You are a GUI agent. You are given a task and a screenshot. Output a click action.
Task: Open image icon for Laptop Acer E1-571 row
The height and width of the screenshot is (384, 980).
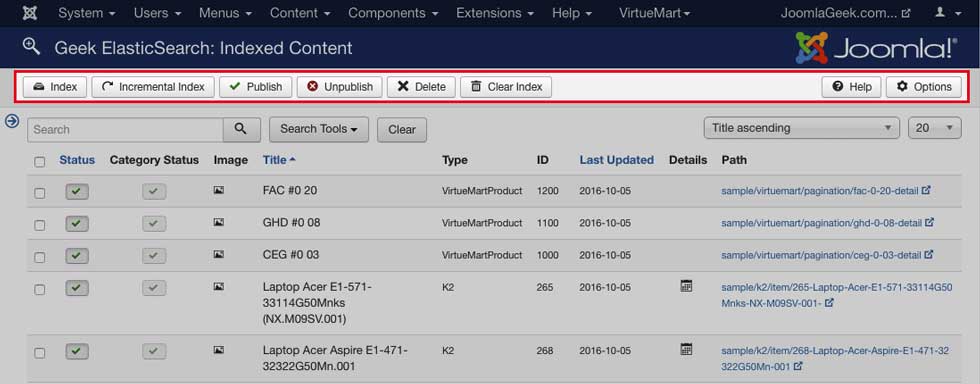pyautogui.click(x=218, y=286)
